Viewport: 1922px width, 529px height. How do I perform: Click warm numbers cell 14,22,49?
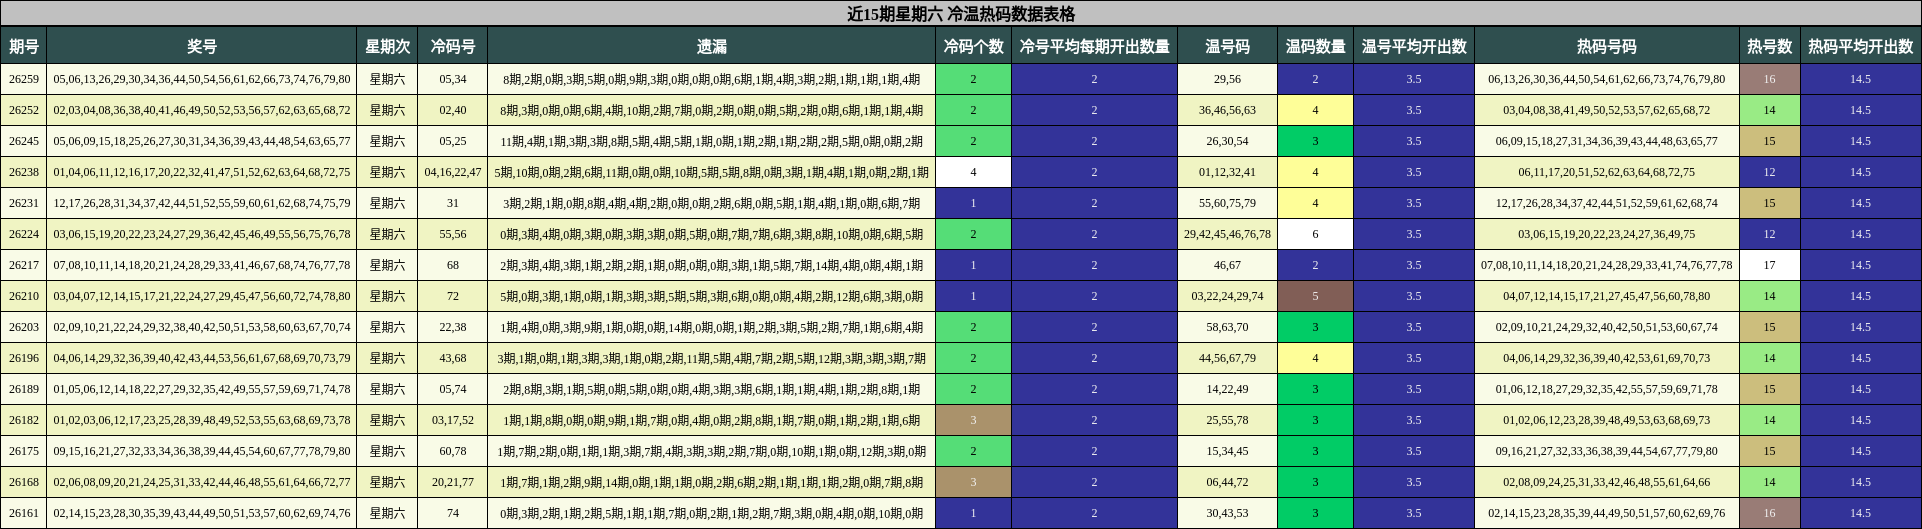click(1227, 389)
